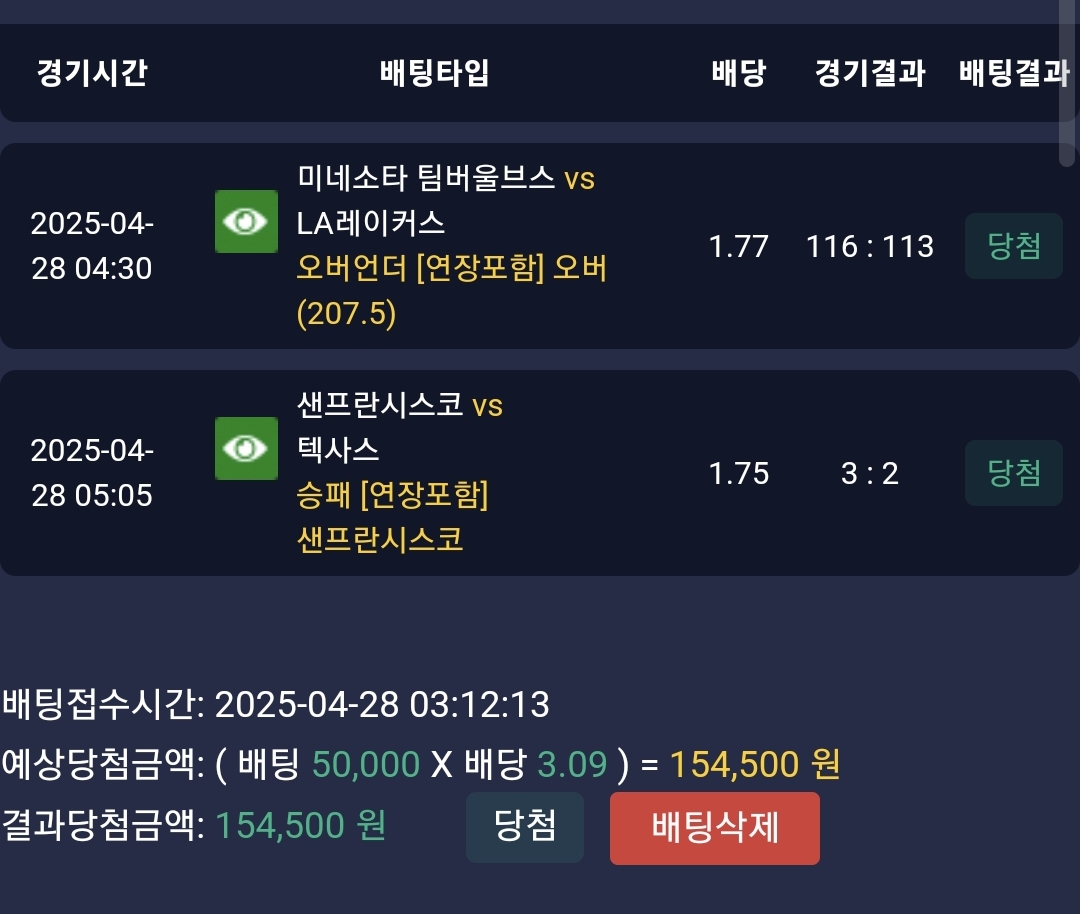The height and width of the screenshot is (914, 1080).
Task: Click the eye icon for Timberwolves vs Lakers
Action: [x=246, y=222]
